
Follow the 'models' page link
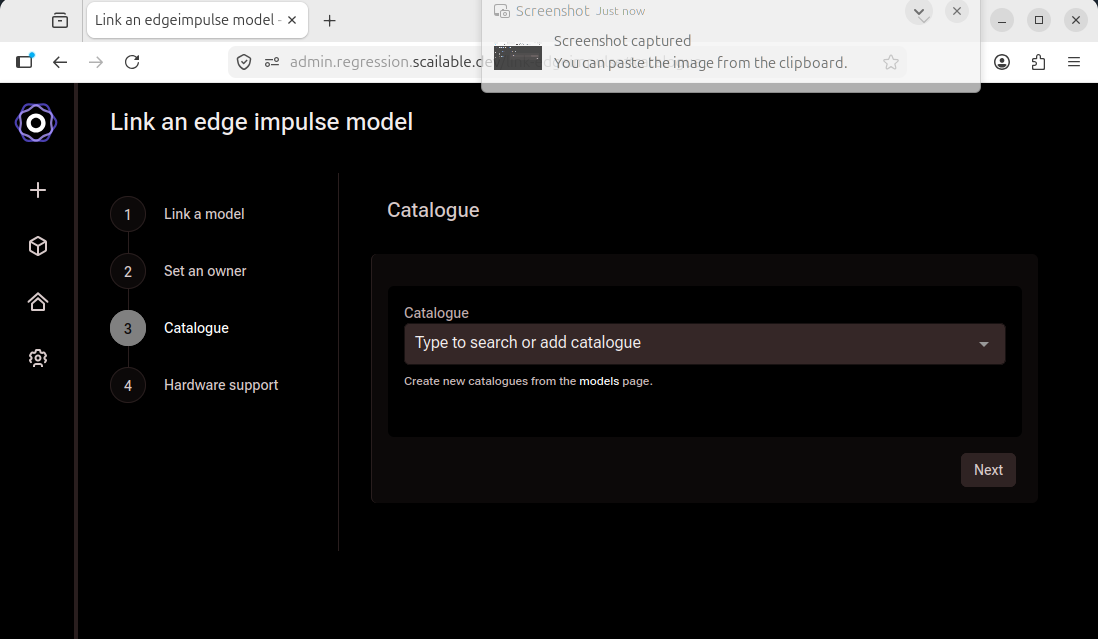[x=599, y=381]
